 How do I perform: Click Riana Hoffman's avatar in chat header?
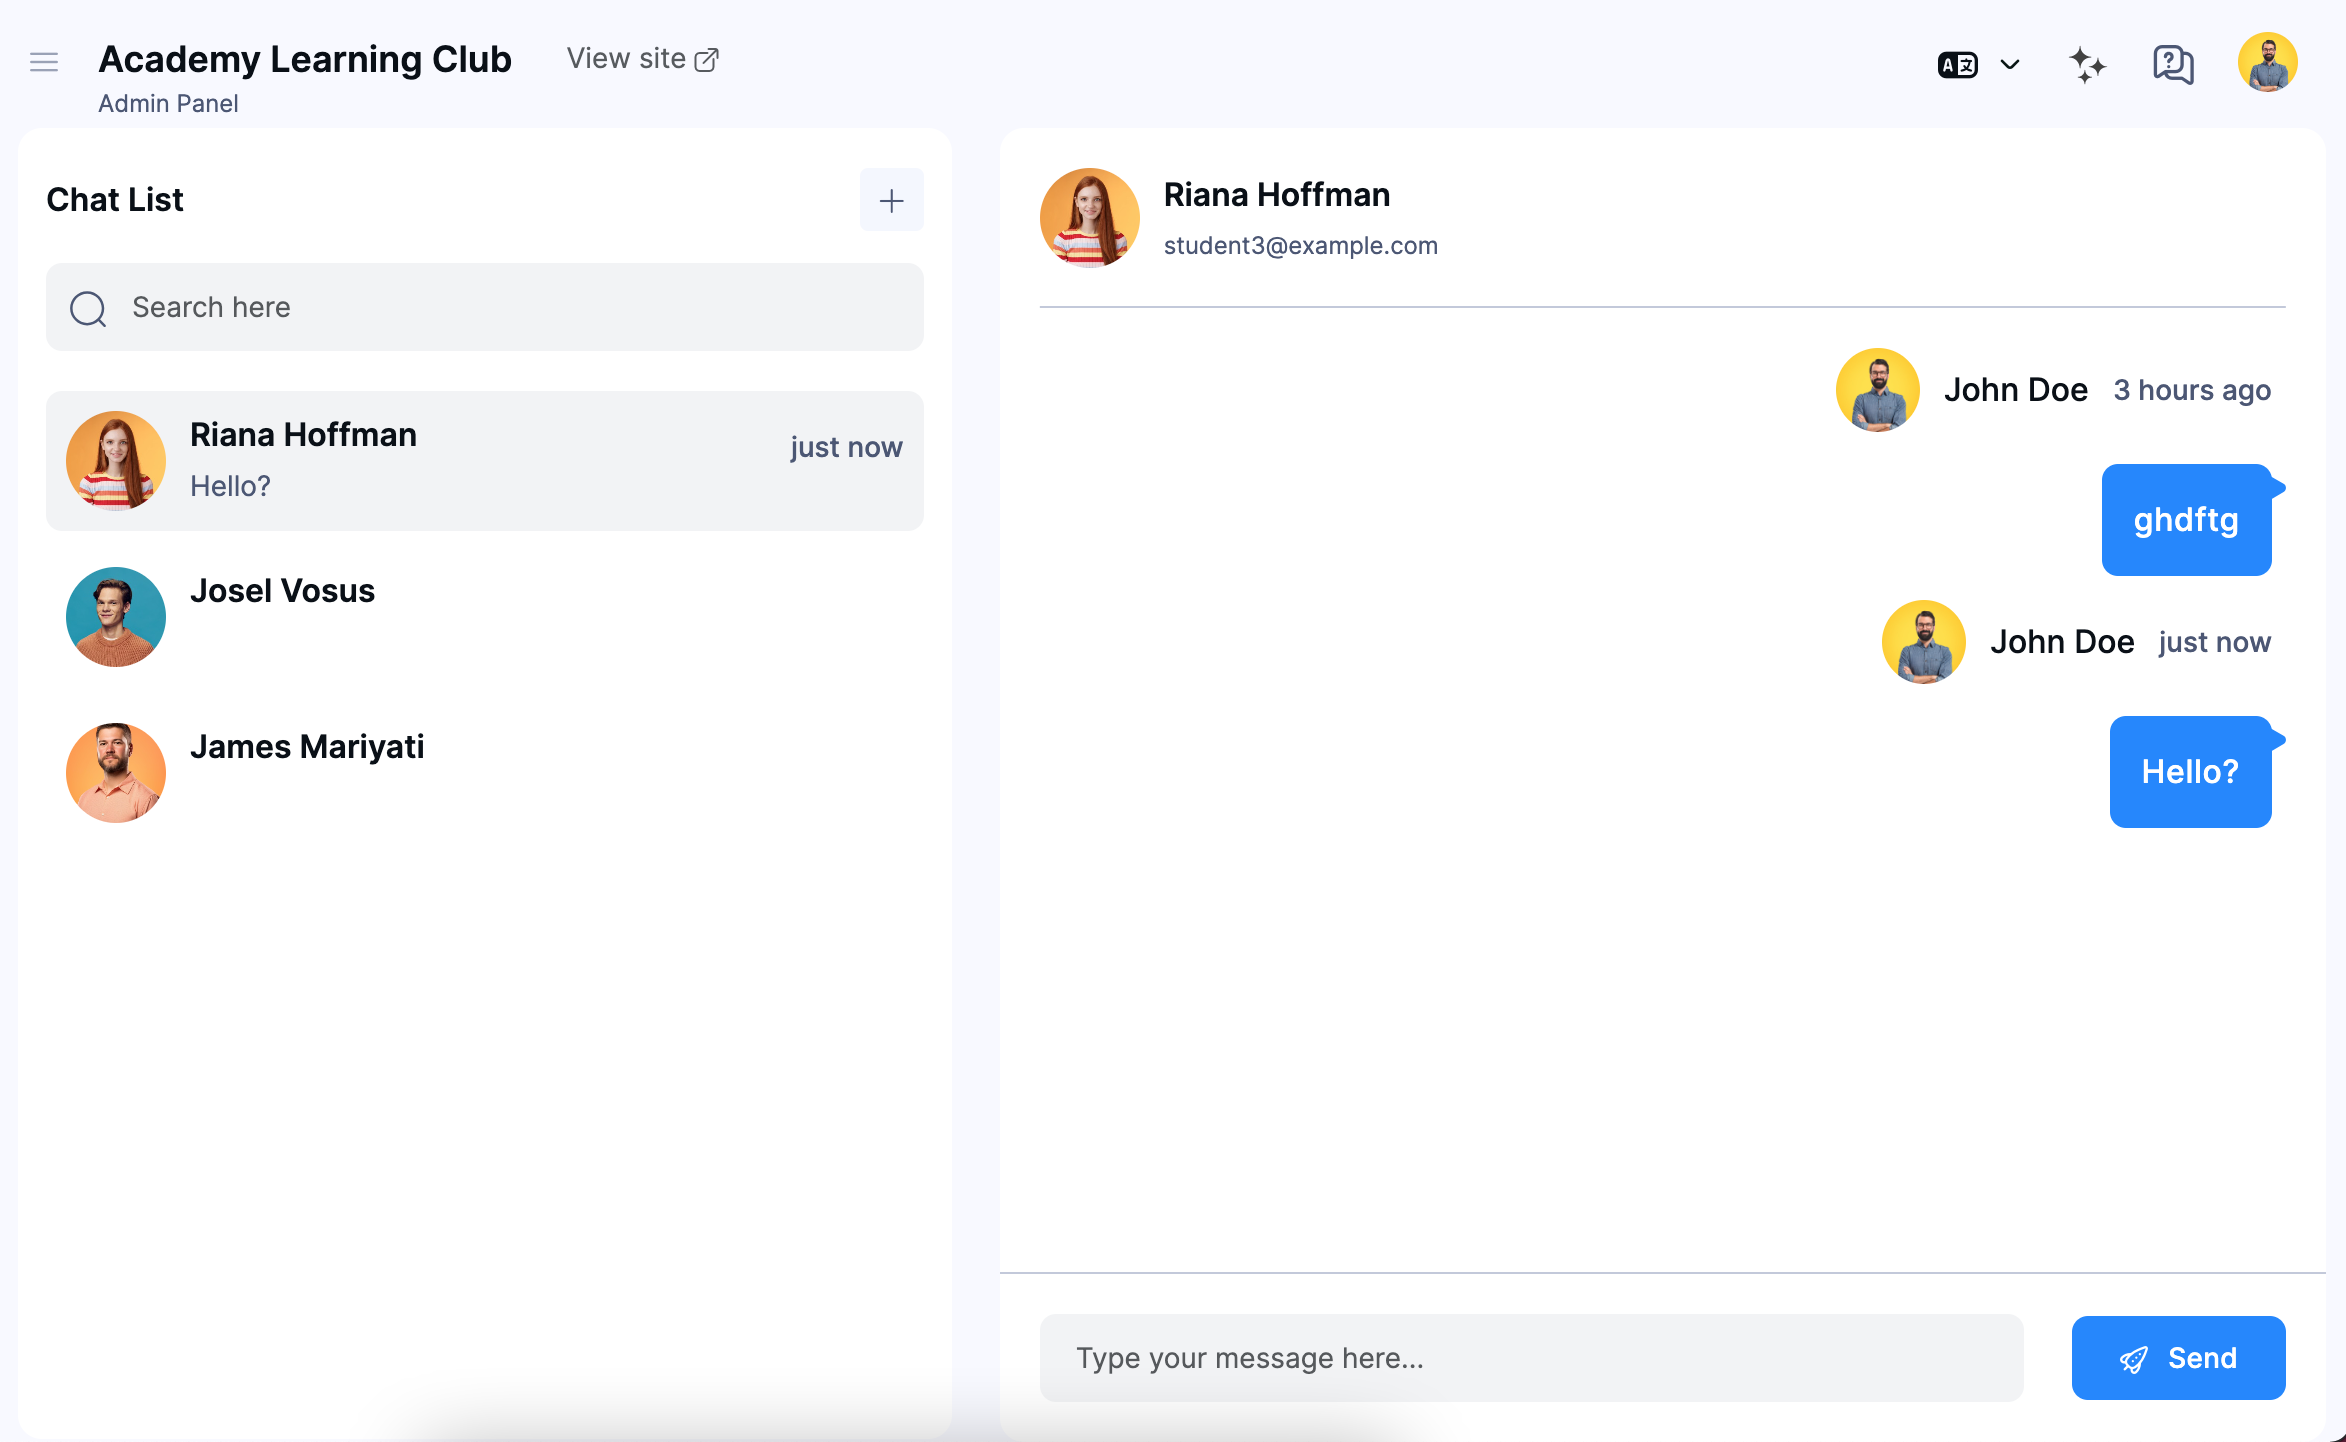(x=1089, y=217)
